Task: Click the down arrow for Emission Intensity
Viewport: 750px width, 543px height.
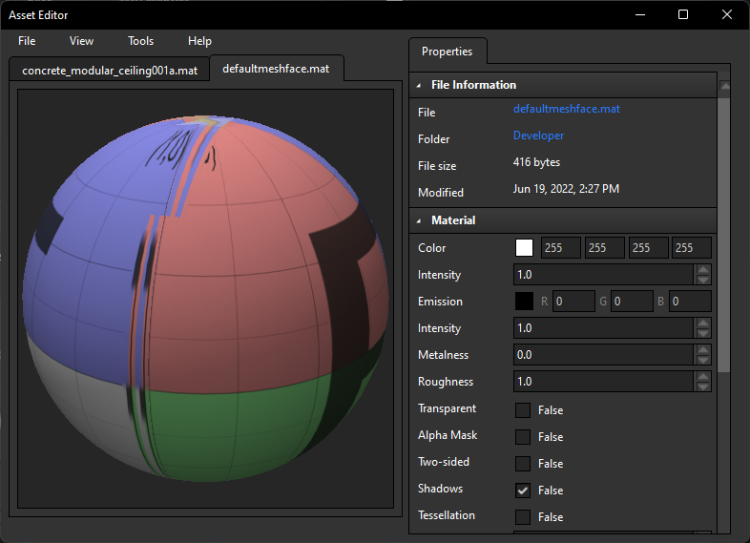Action: click(x=703, y=333)
